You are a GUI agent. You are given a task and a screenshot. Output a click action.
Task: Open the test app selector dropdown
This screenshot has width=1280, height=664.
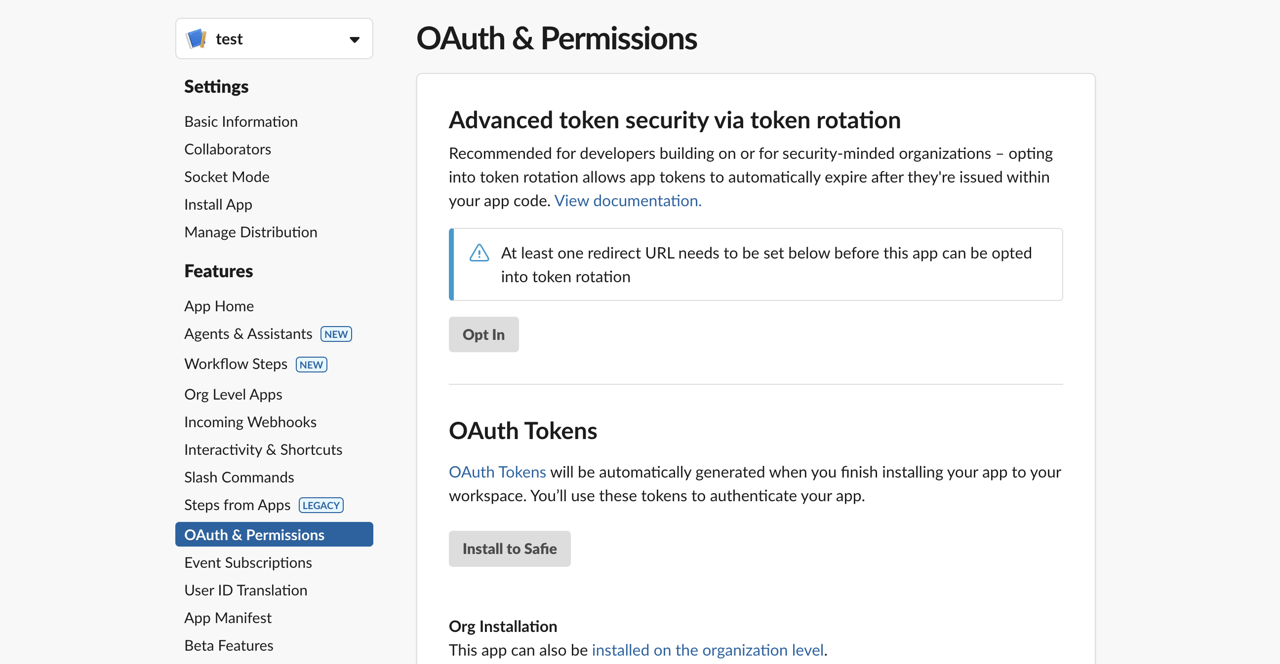274,39
